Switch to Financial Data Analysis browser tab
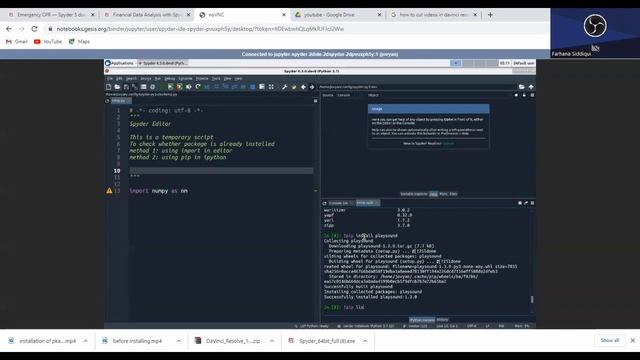Viewport: 640px width, 360px height. (146, 15)
